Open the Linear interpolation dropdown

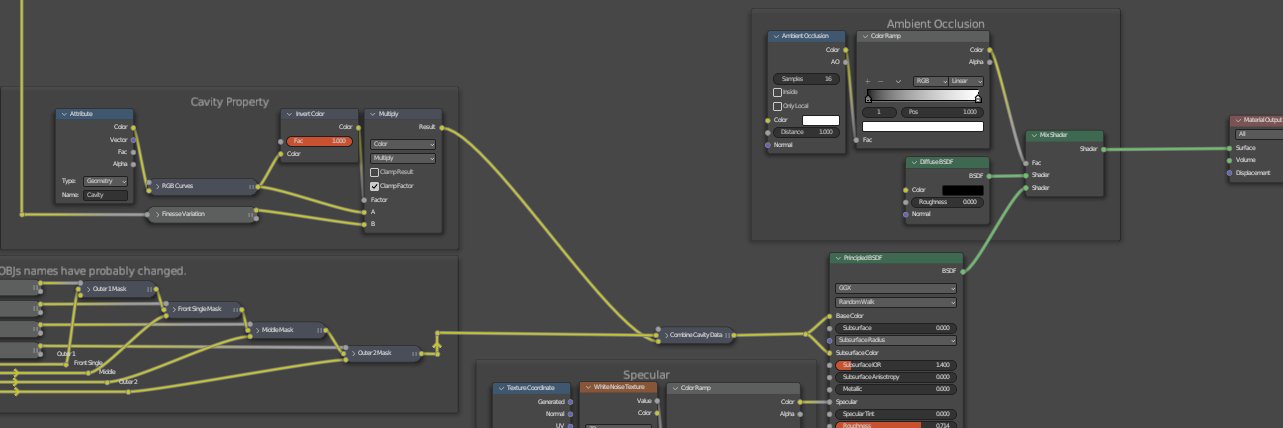click(966, 81)
